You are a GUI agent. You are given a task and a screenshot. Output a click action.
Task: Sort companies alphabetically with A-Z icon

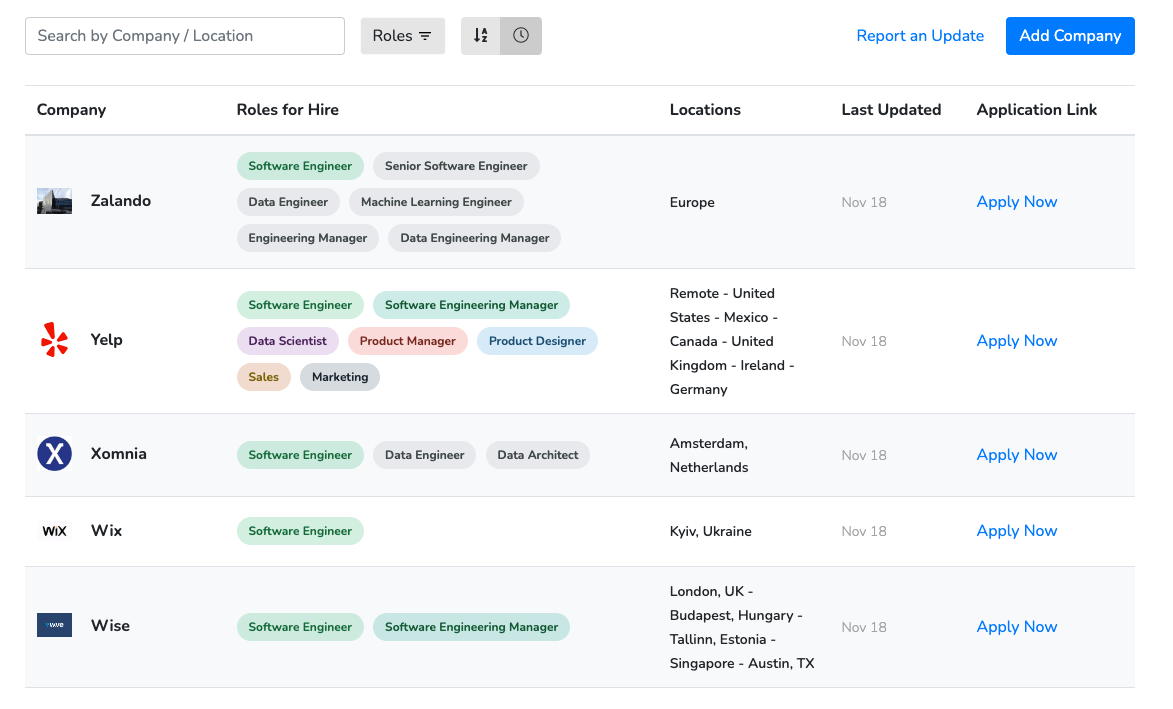point(480,36)
